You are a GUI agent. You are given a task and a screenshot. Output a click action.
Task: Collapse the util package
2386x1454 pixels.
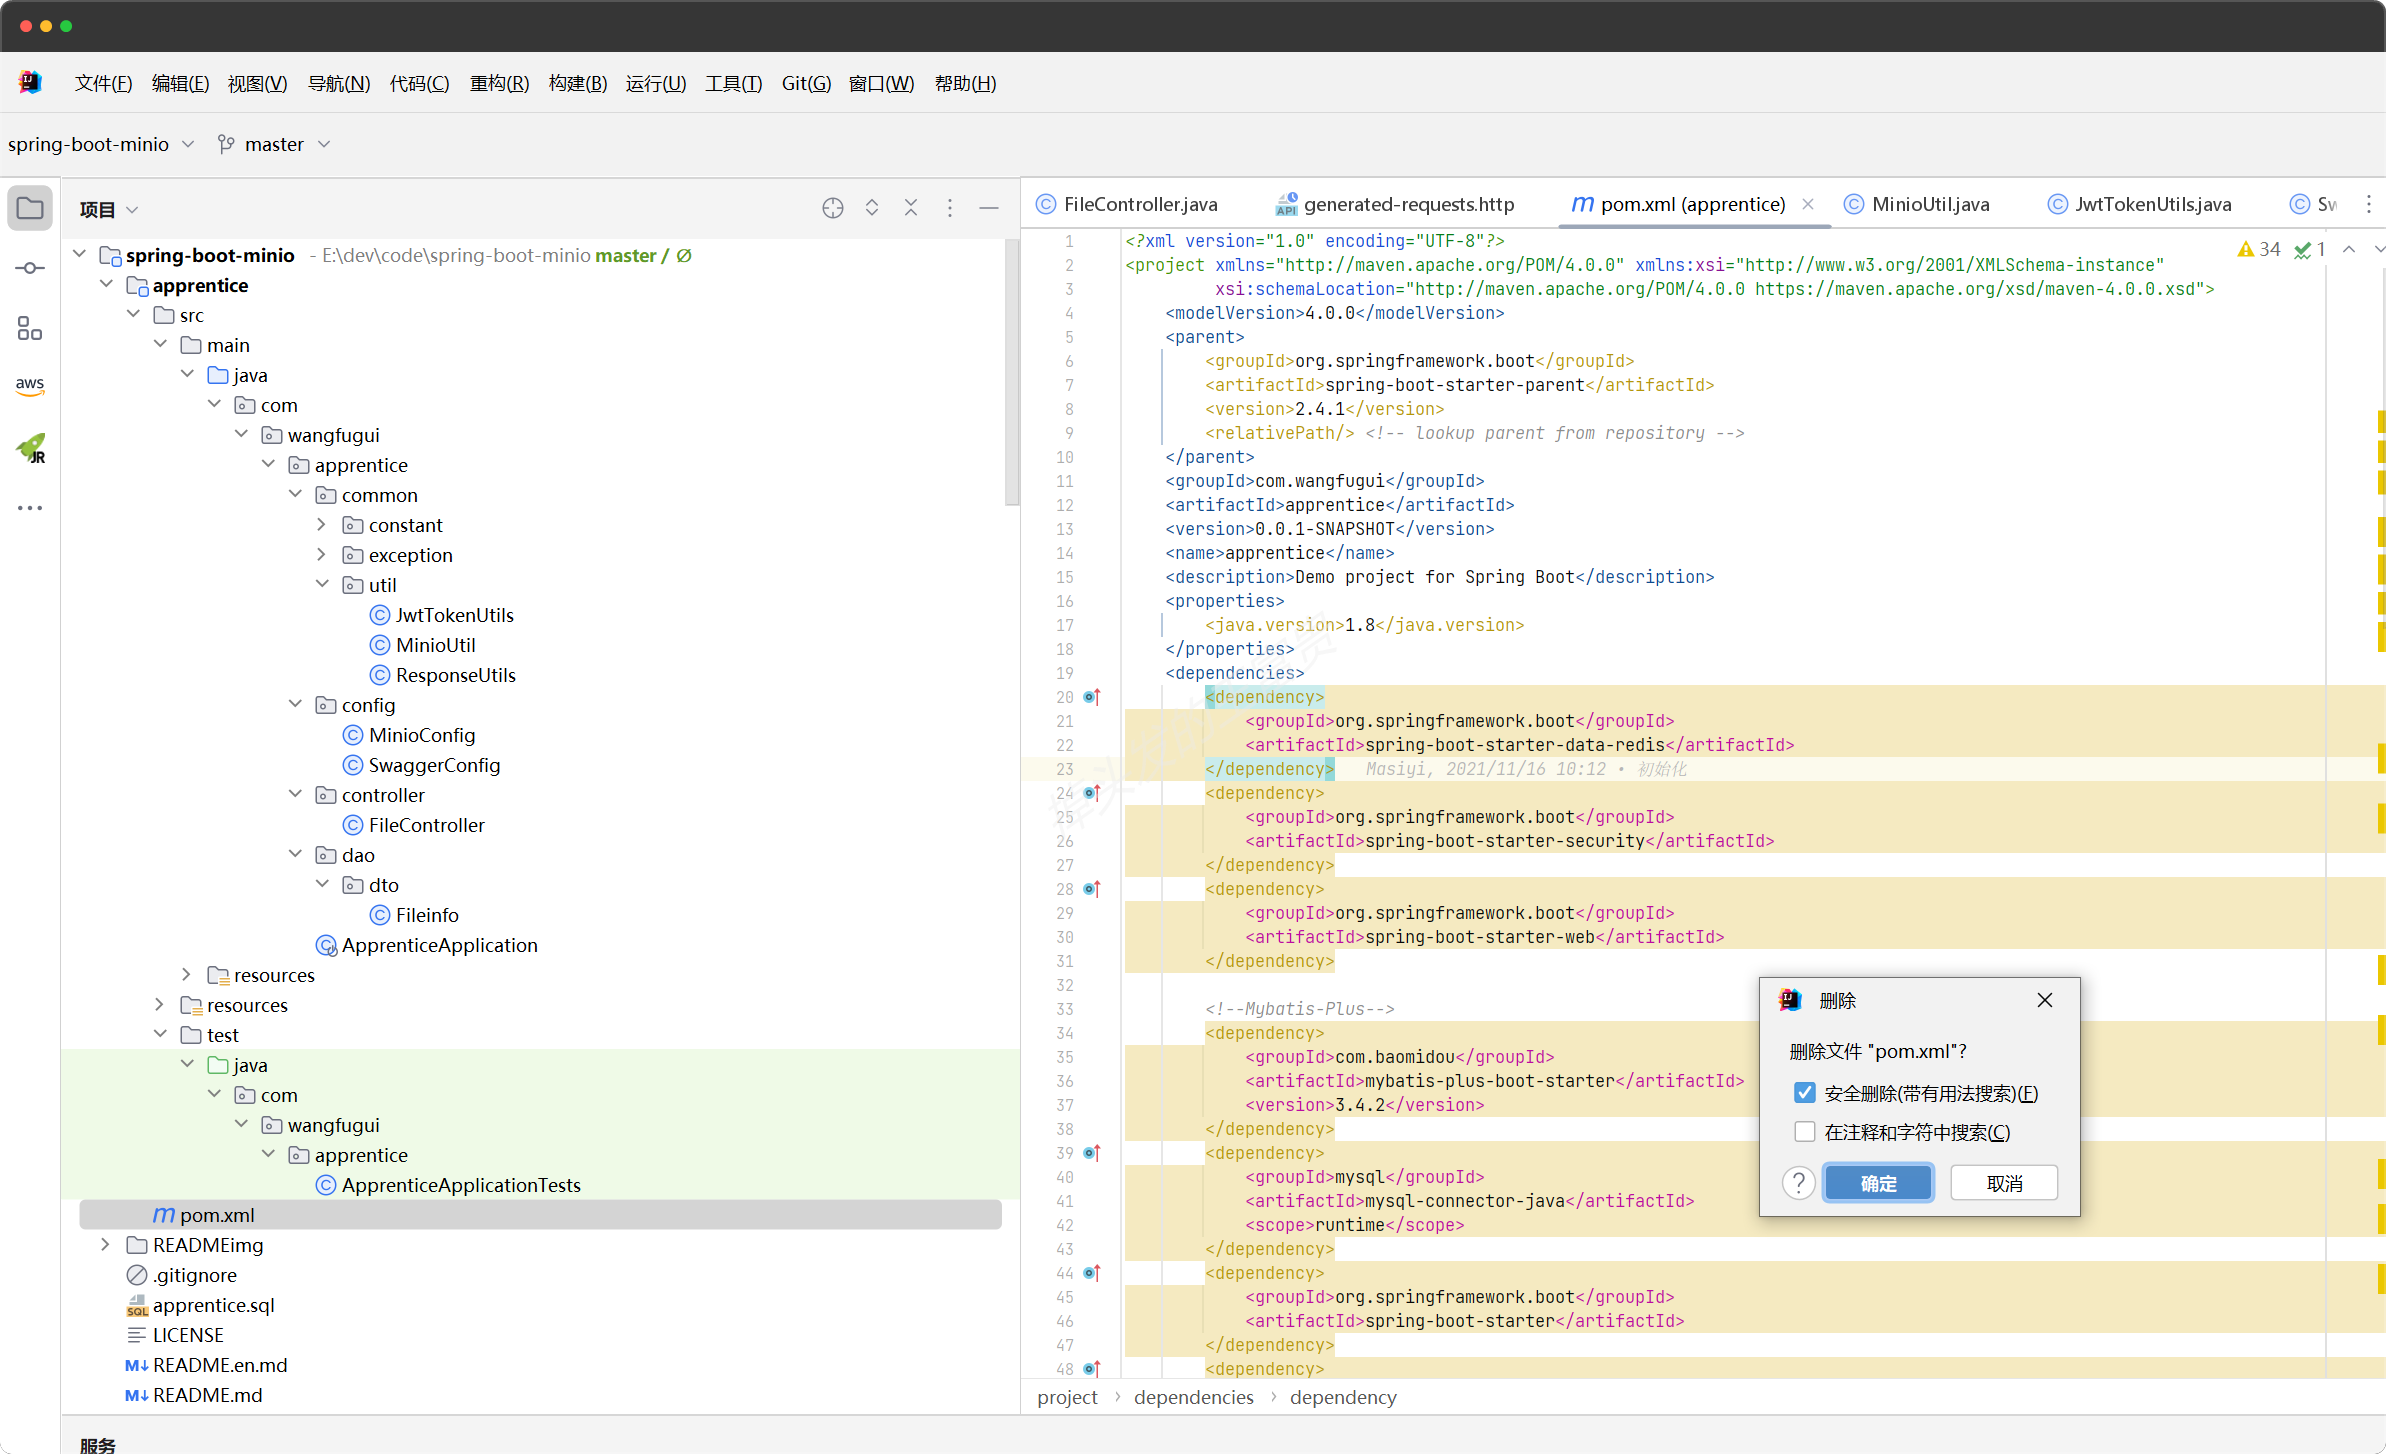point(321,584)
